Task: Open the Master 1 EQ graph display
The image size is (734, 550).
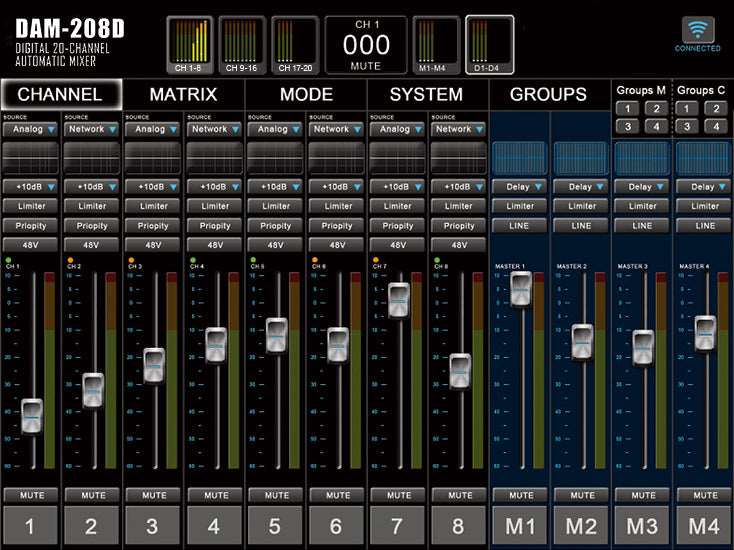Action: [520, 157]
